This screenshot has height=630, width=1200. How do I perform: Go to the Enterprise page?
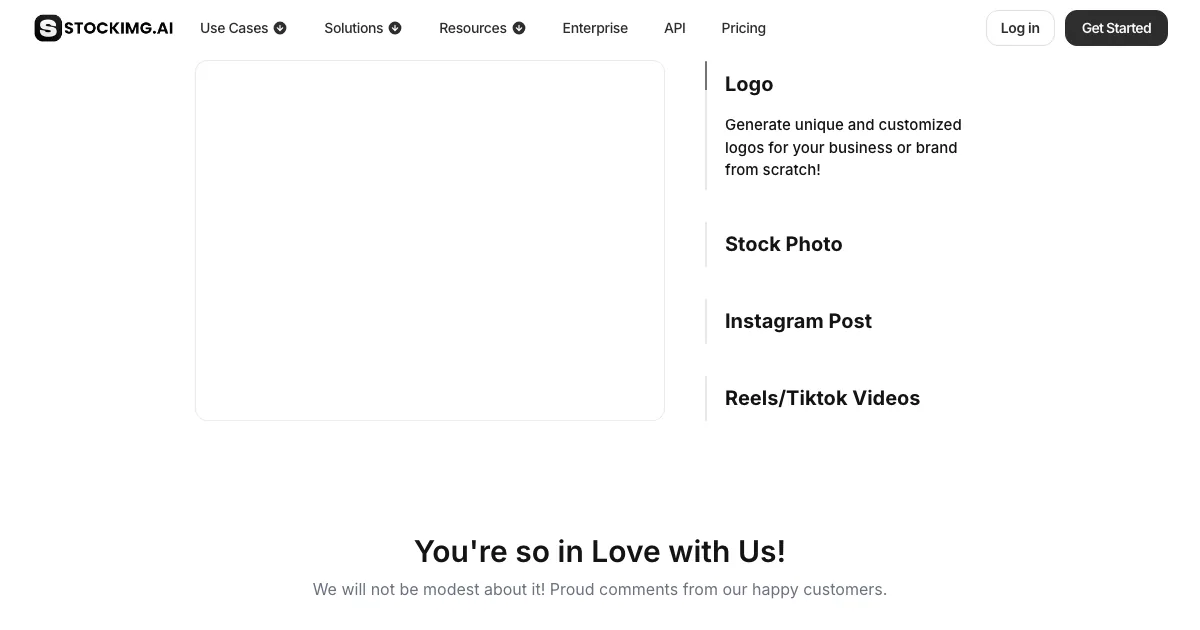tap(595, 28)
